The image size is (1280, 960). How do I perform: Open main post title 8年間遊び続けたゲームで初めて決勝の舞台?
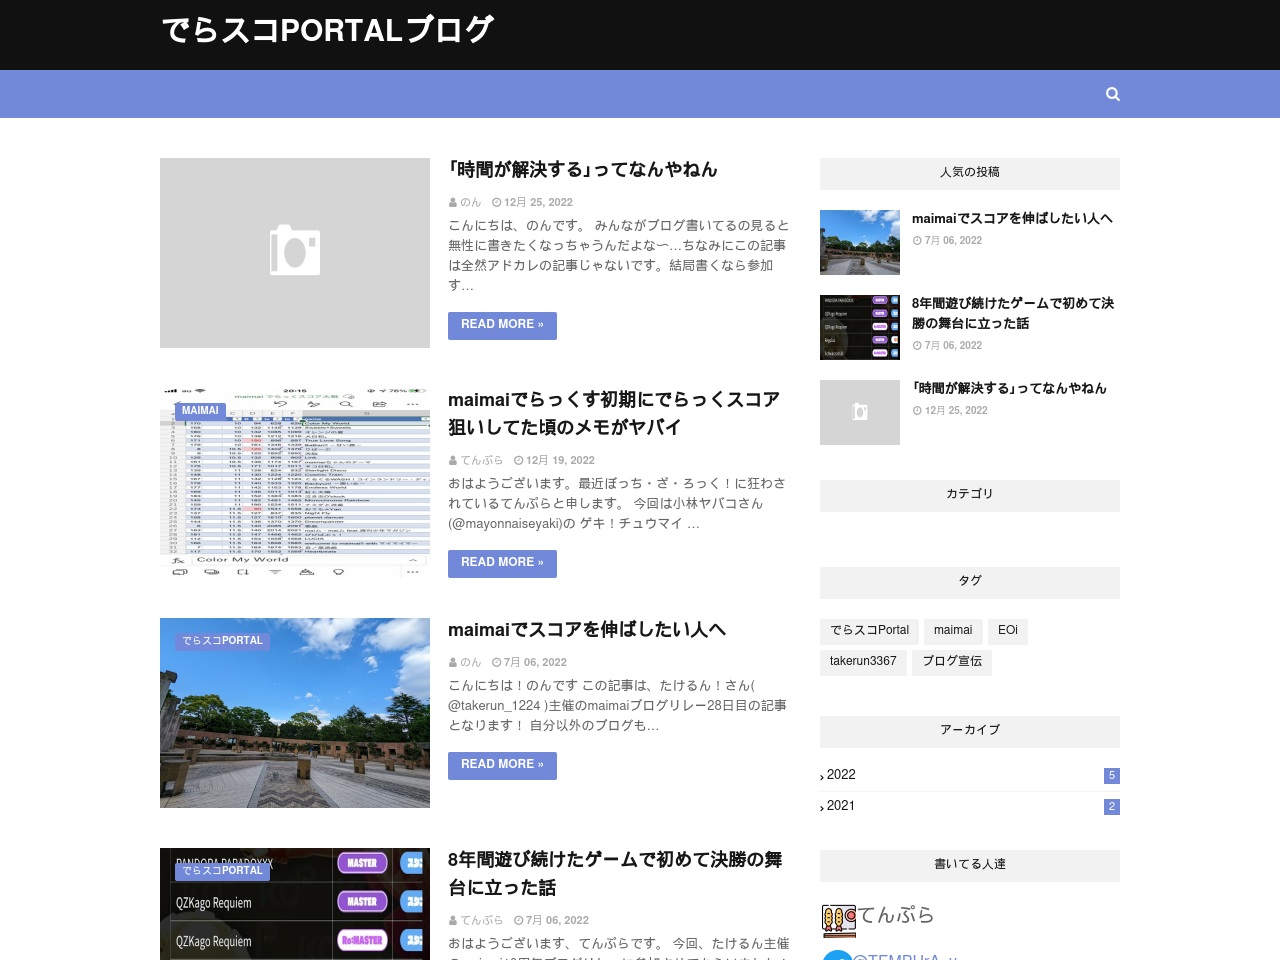615,874
